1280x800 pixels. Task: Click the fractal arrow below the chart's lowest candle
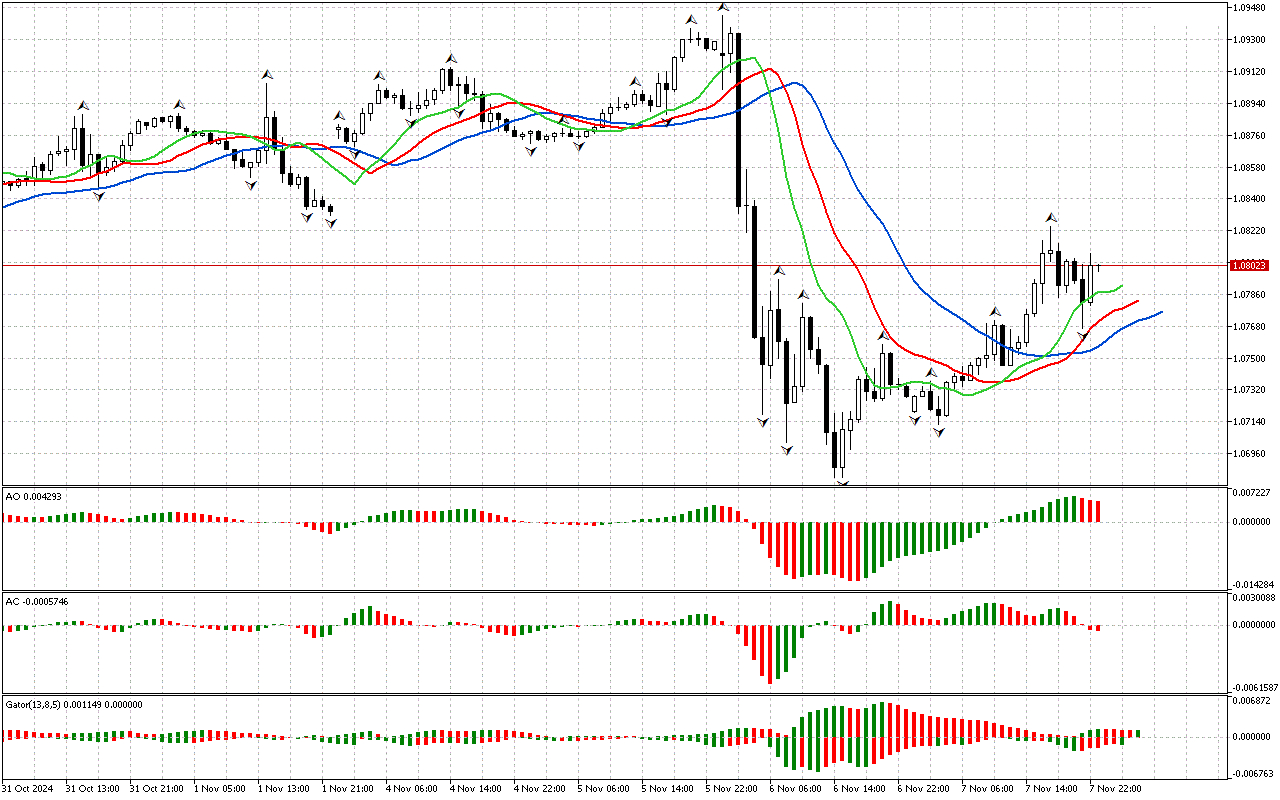[843, 483]
